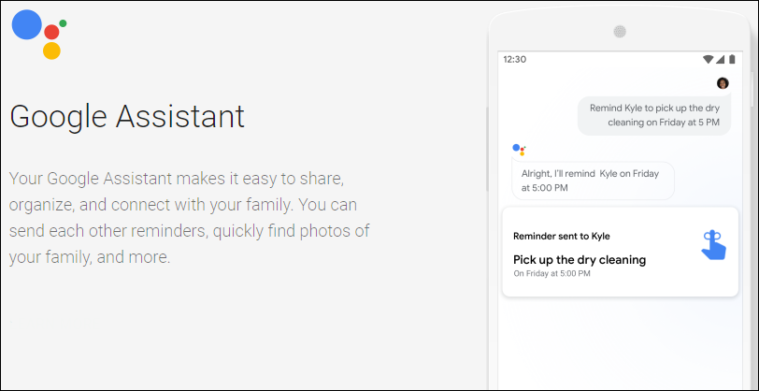
Task: Click the blue finger reminder icon
Action: click(713, 245)
